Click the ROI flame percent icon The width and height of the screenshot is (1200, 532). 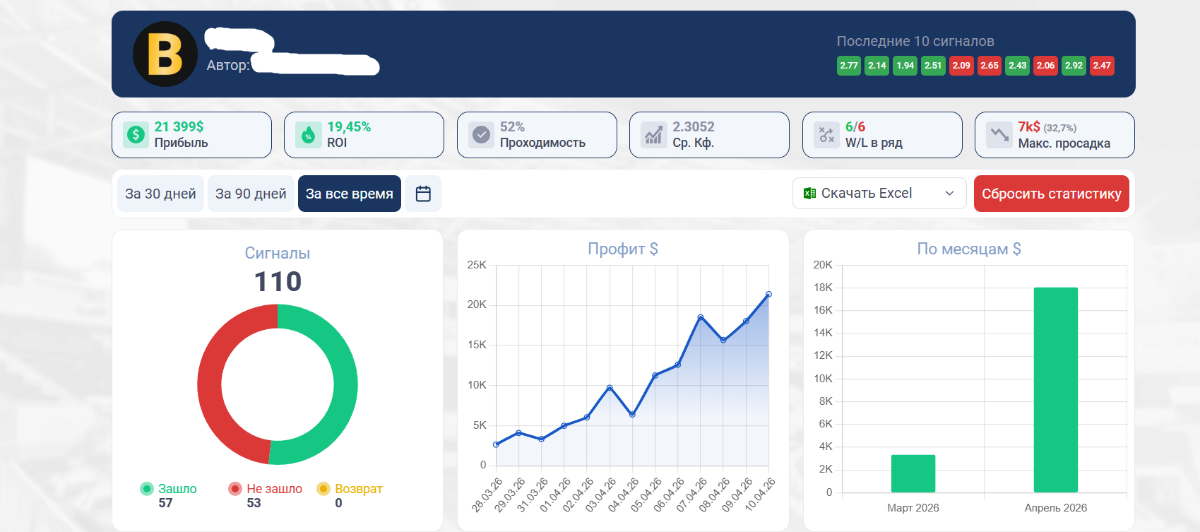(x=308, y=134)
